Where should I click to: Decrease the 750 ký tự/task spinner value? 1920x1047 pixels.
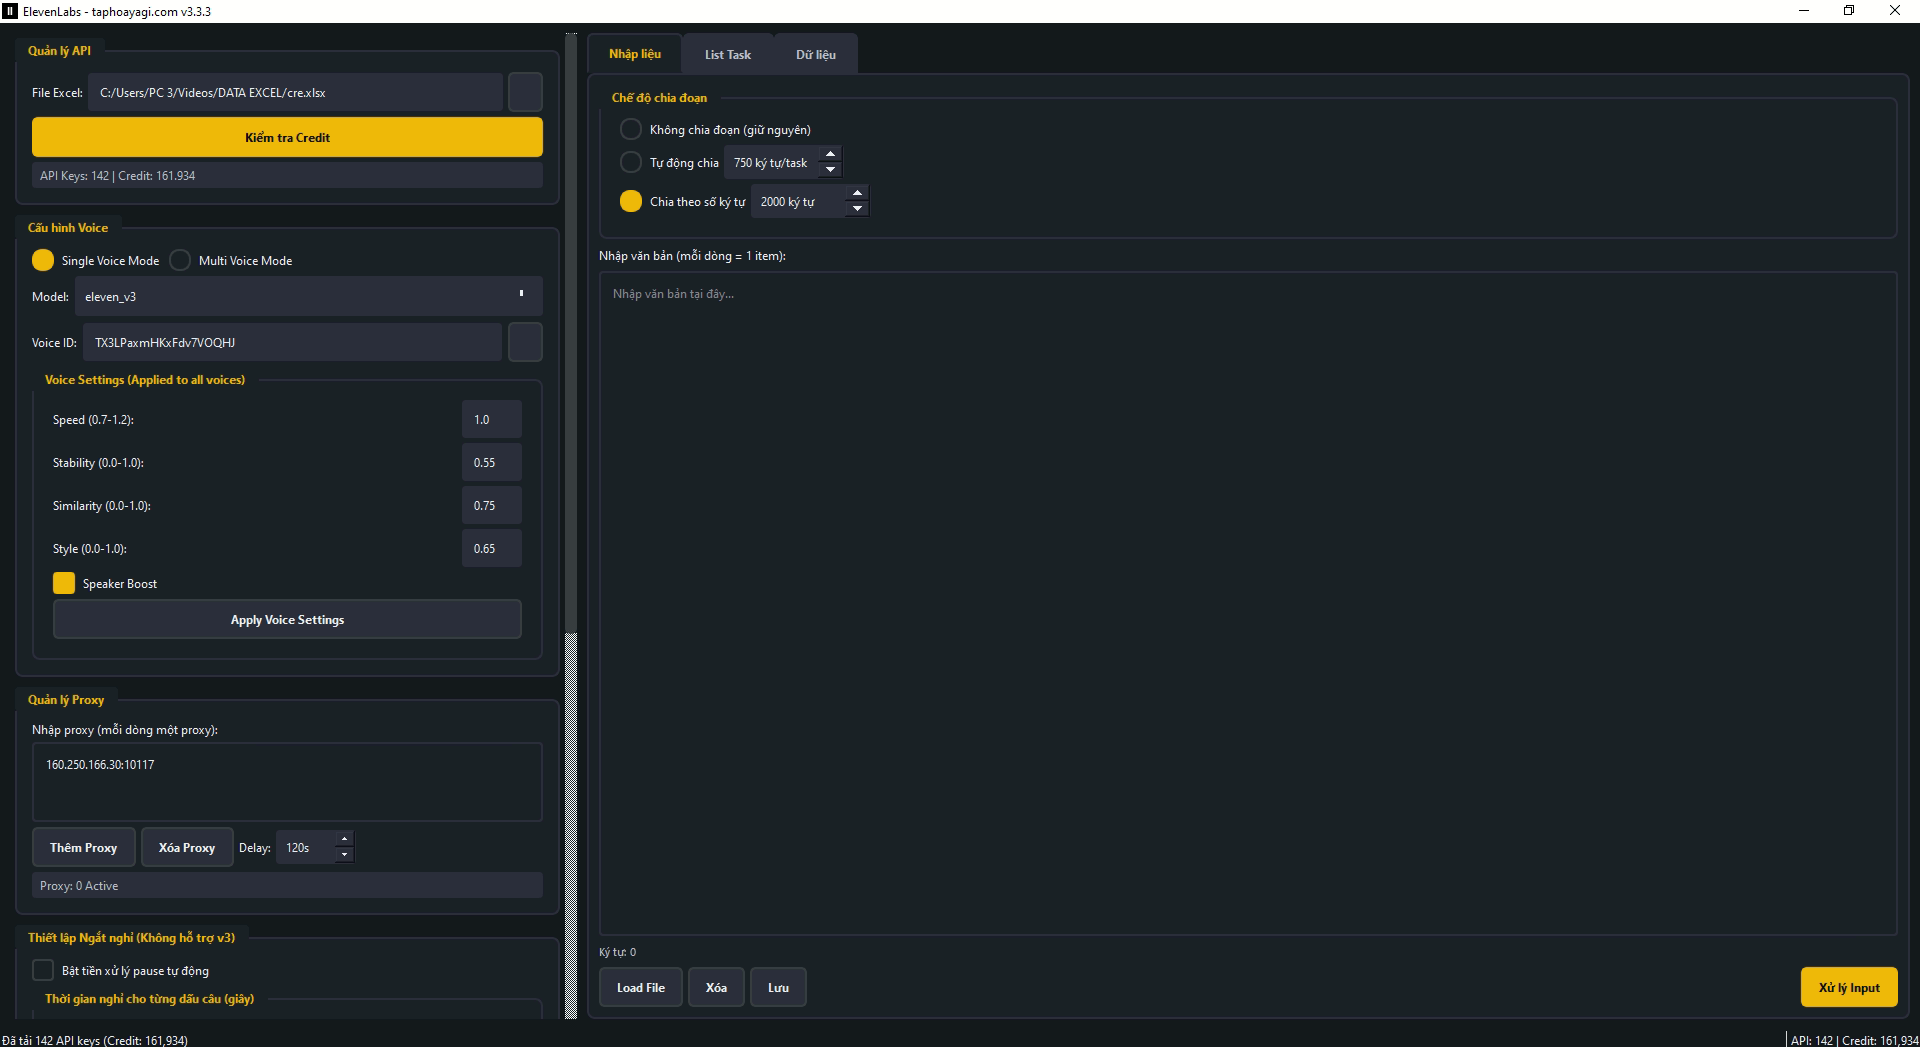[x=830, y=170]
